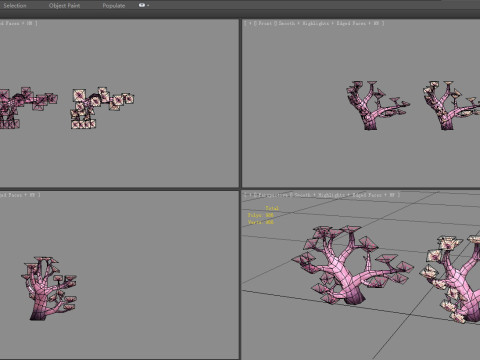Open the Front viewport name label menu
The width and height of the screenshot is (480, 360).
coord(265,23)
